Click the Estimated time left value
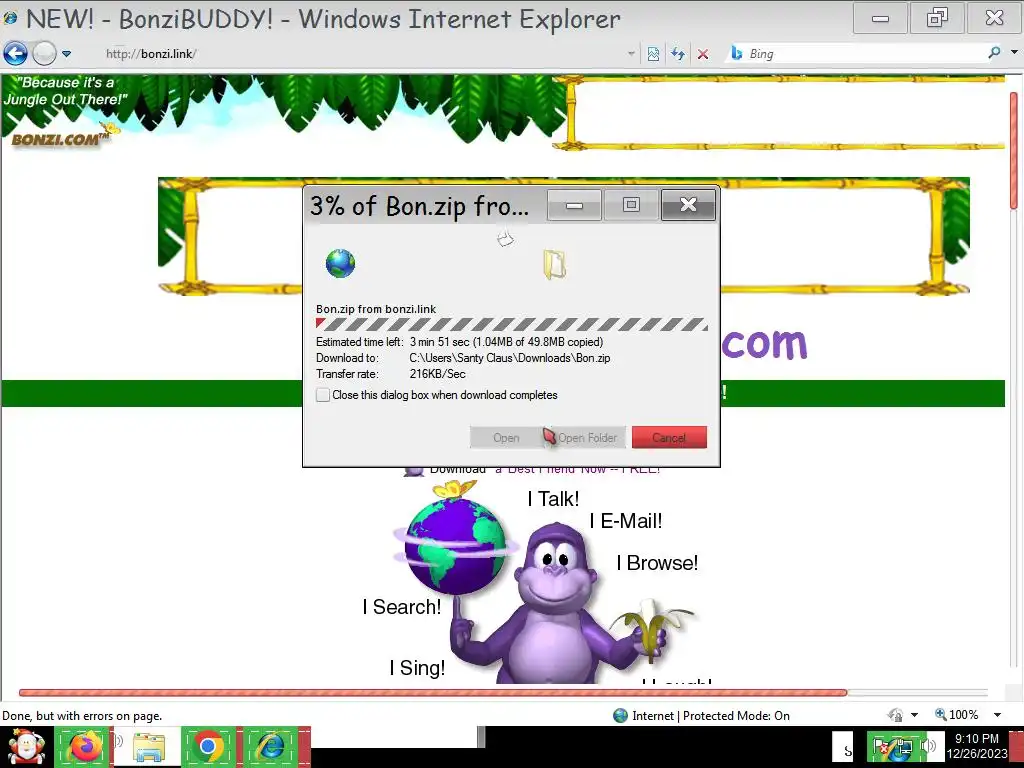The image size is (1024, 768). (x=506, y=342)
